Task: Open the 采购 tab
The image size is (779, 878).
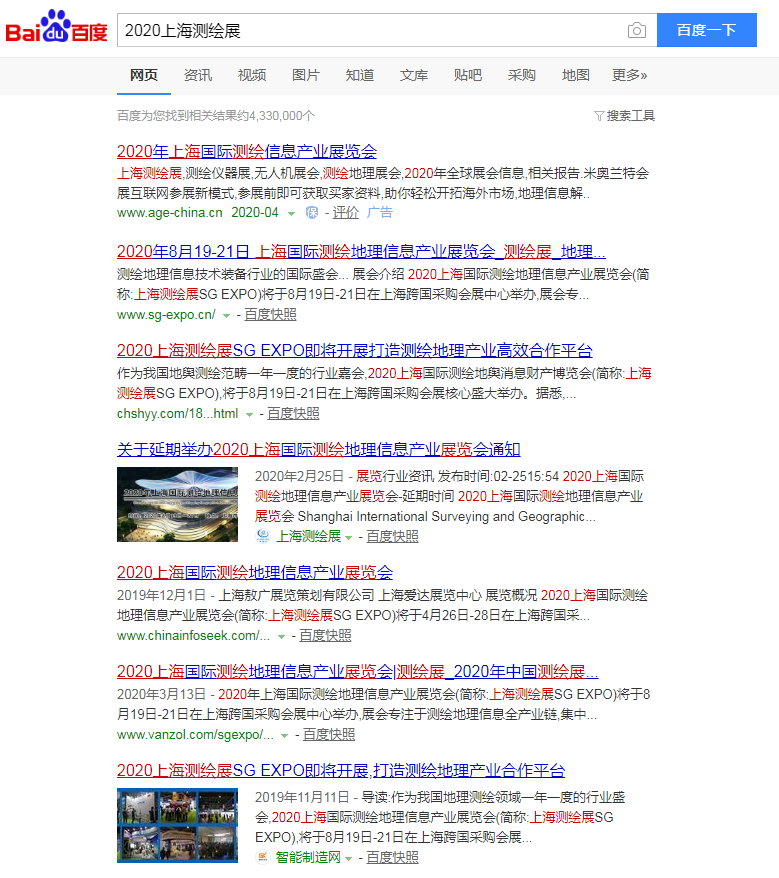Action: click(521, 75)
